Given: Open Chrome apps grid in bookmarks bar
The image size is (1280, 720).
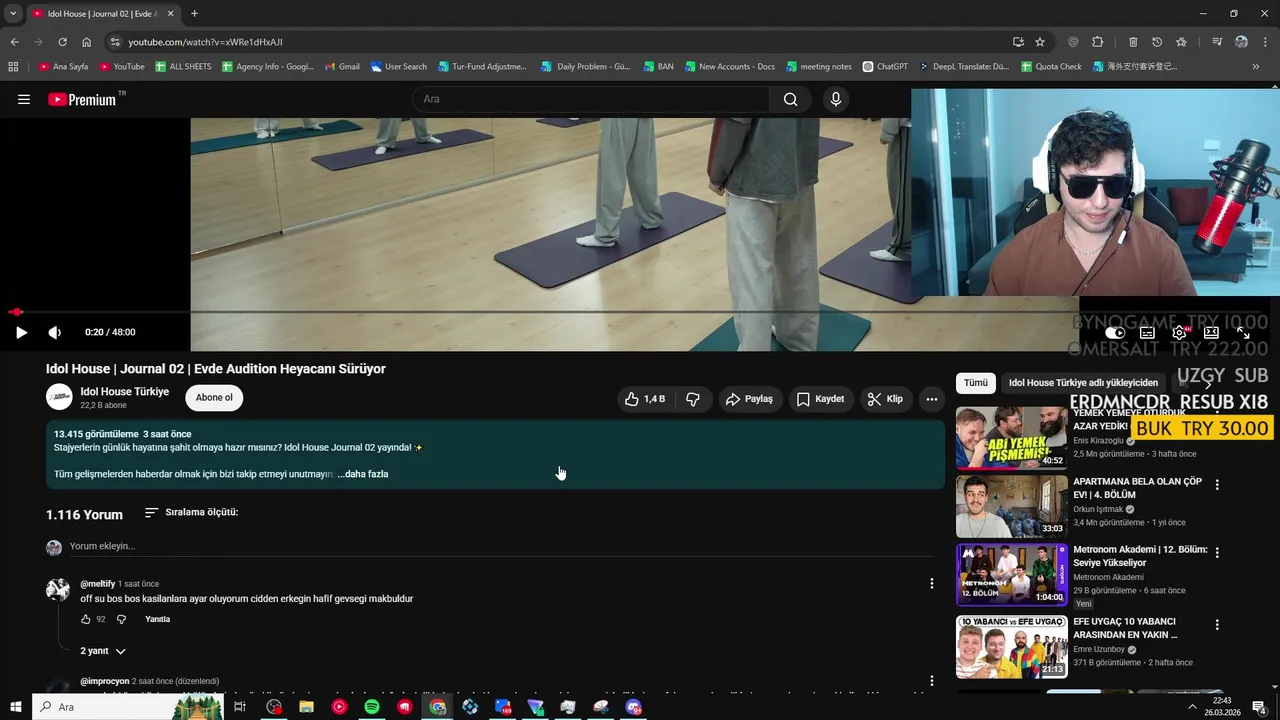Looking at the screenshot, I should (13, 67).
